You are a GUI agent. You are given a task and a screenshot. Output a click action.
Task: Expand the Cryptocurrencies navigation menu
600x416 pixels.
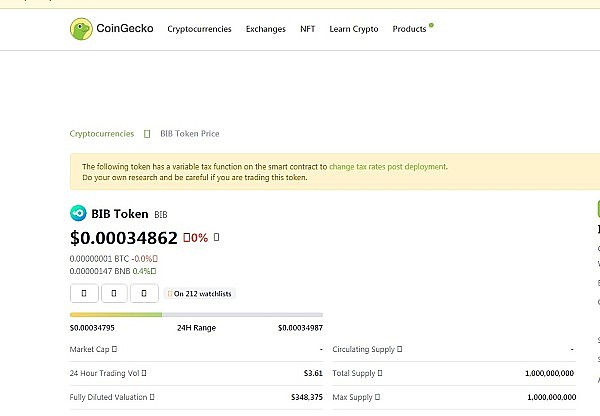coord(200,29)
